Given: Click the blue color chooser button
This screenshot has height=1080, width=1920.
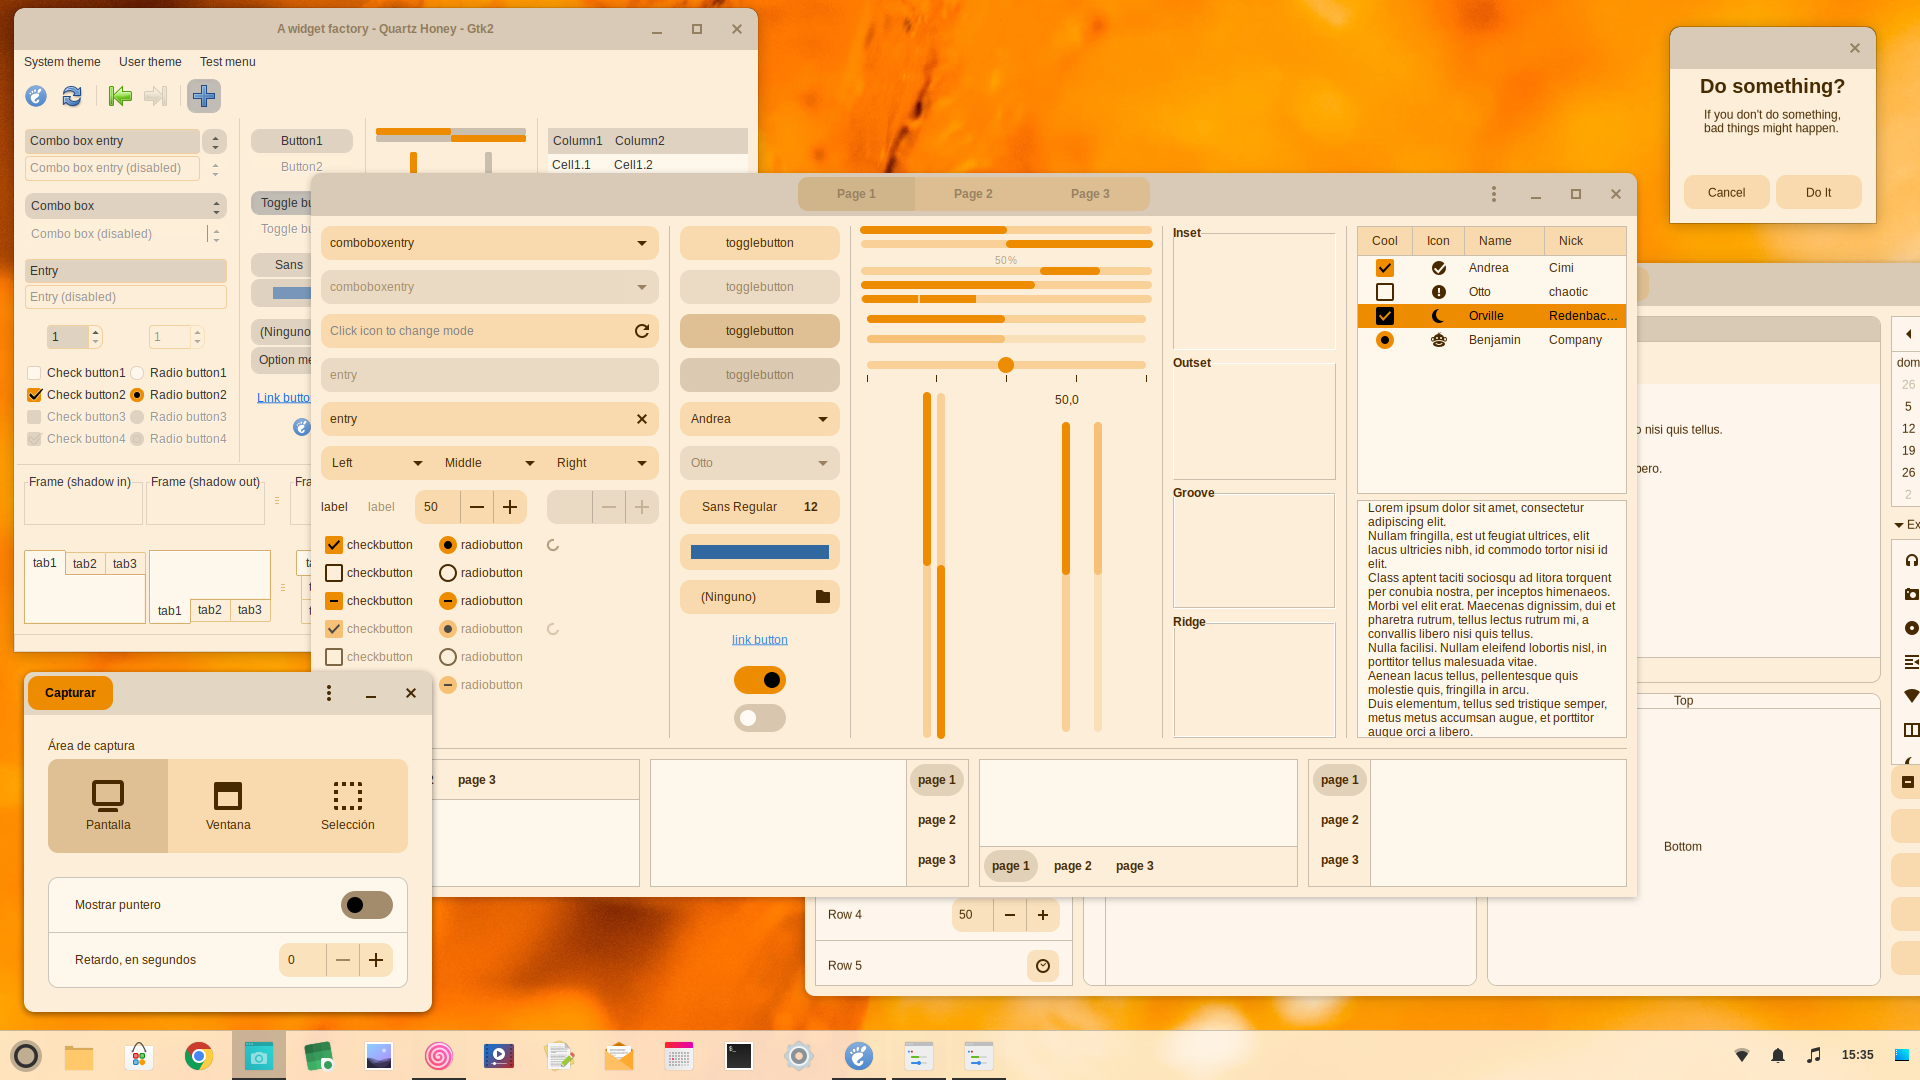Looking at the screenshot, I should (x=760, y=552).
